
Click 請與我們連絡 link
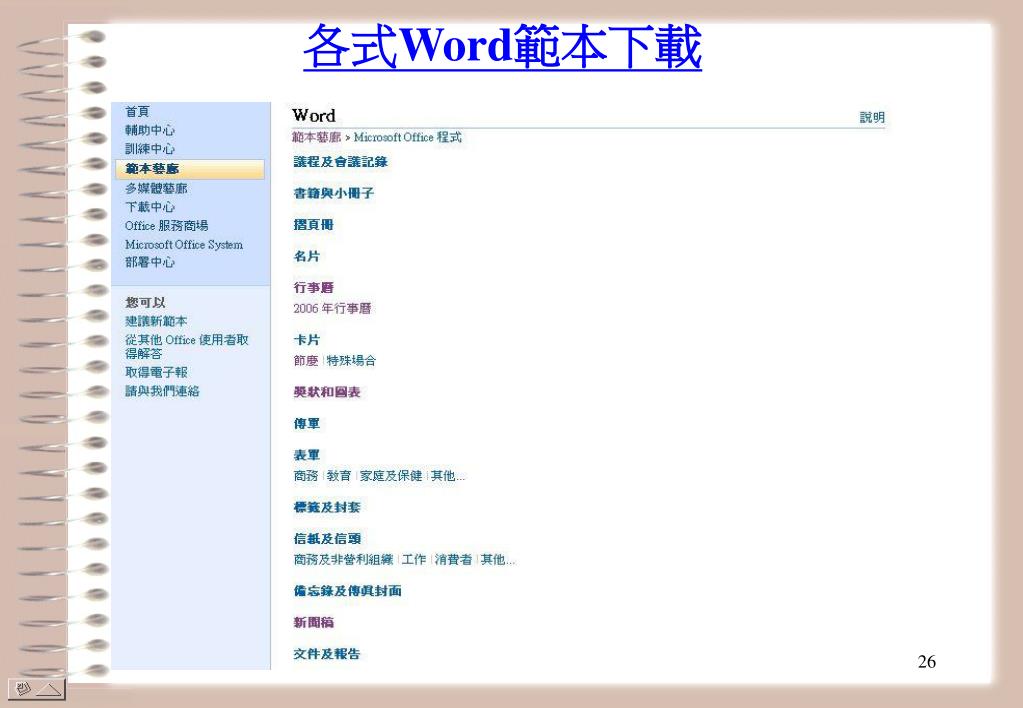click(x=162, y=392)
